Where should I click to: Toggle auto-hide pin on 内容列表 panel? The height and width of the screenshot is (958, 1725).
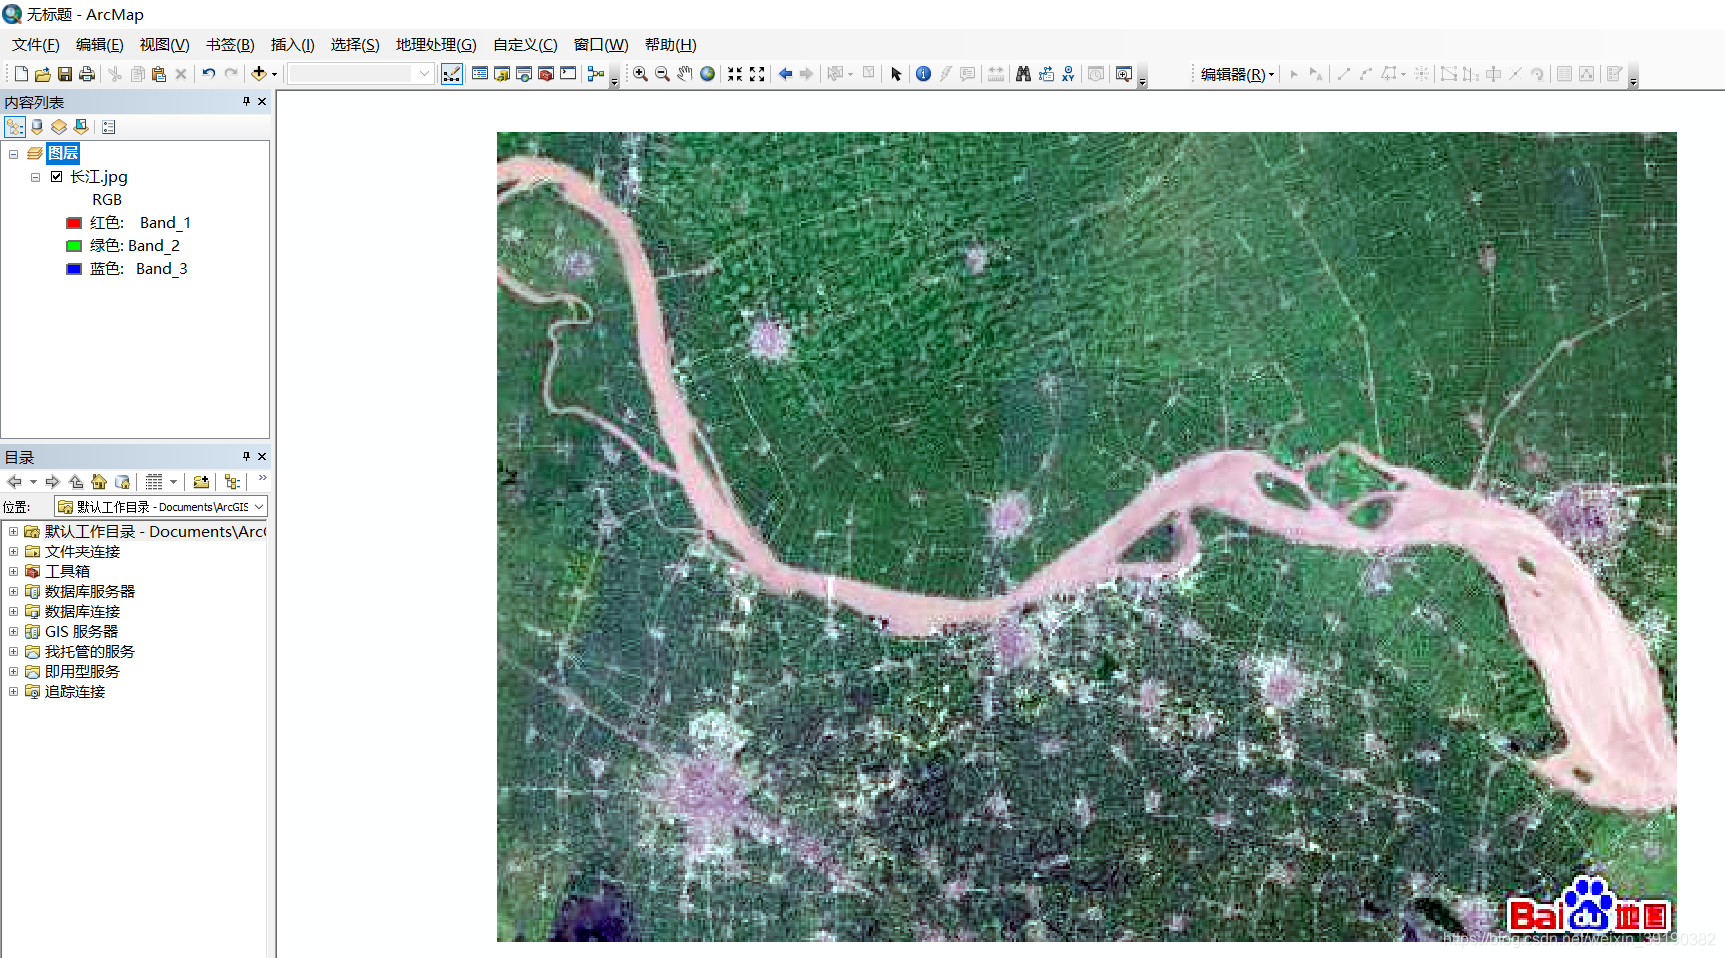pyautogui.click(x=246, y=102)
